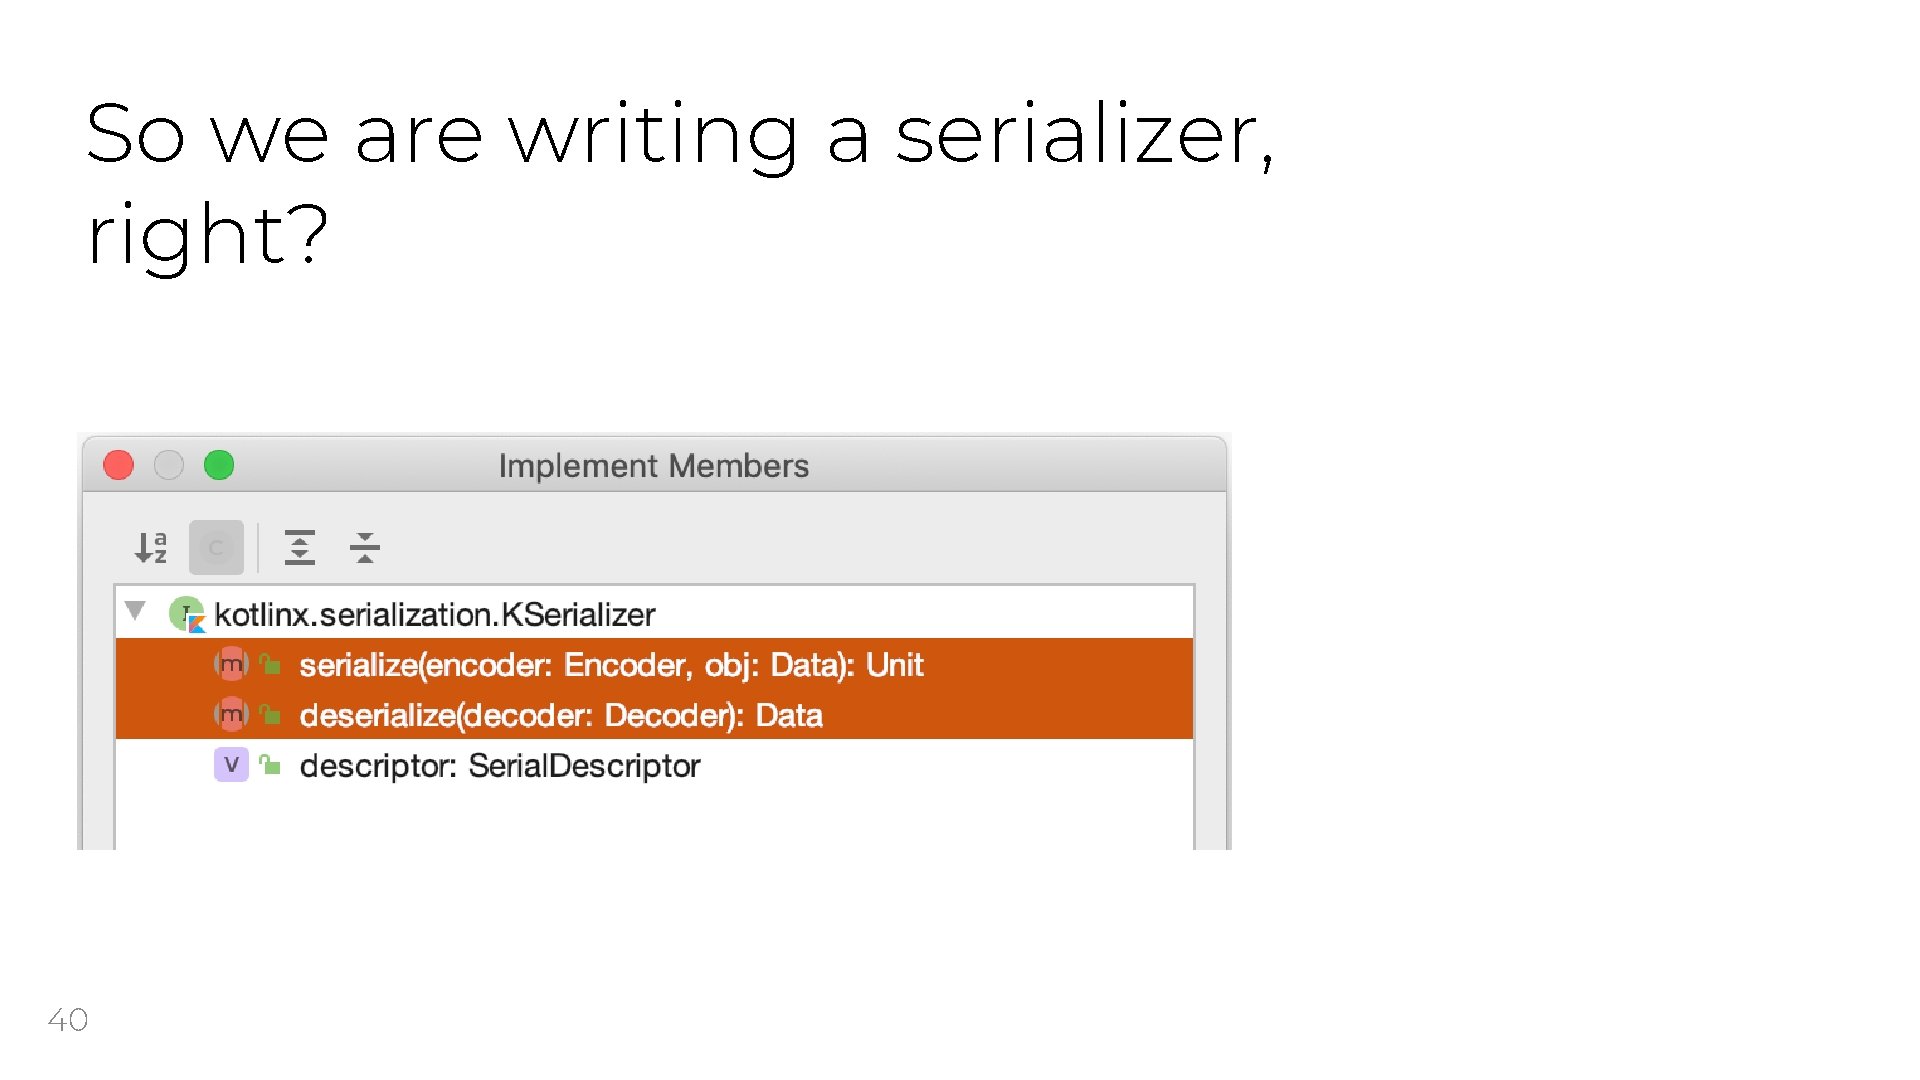Click the Expand All toolbar icon
Image resolution: width=1920 pixels, height=1080 pixels.
tap(299, 547)
